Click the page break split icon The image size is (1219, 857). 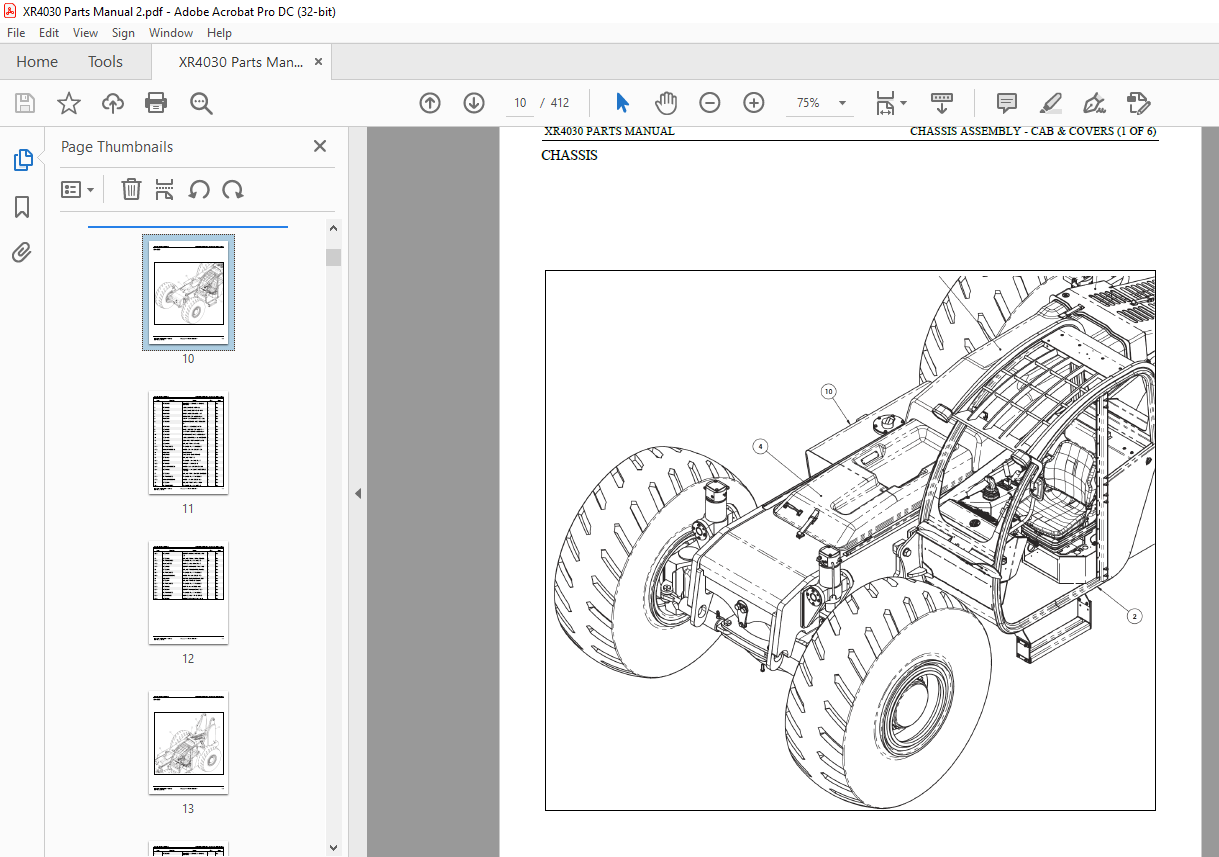[x=165, y=189]
